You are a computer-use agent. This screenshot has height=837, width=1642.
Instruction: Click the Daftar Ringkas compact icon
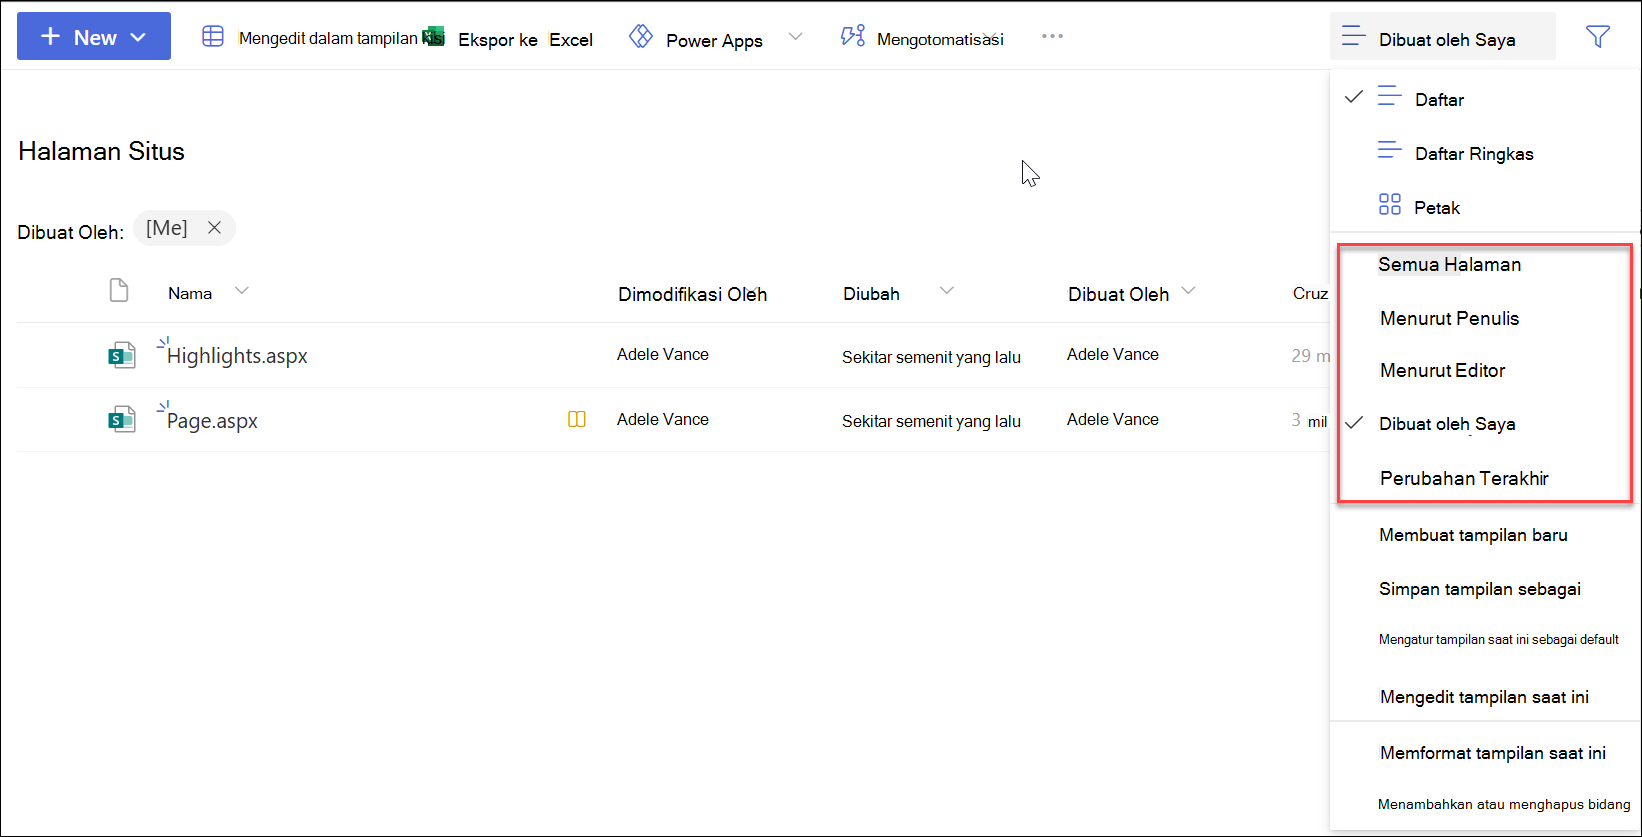point(1390,151)
